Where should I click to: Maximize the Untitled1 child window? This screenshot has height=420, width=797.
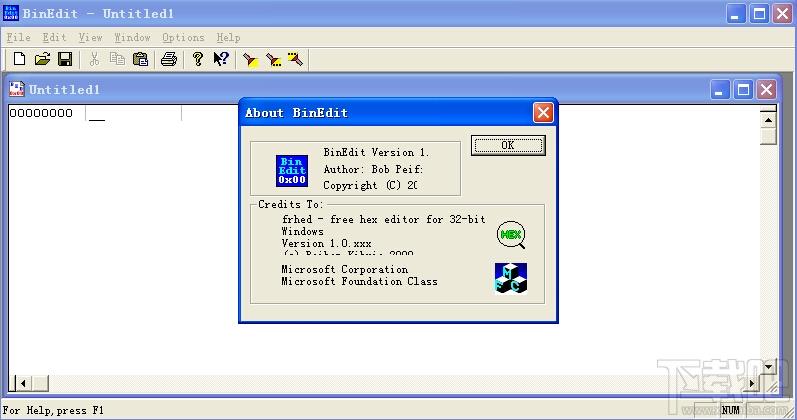point(743,90)
